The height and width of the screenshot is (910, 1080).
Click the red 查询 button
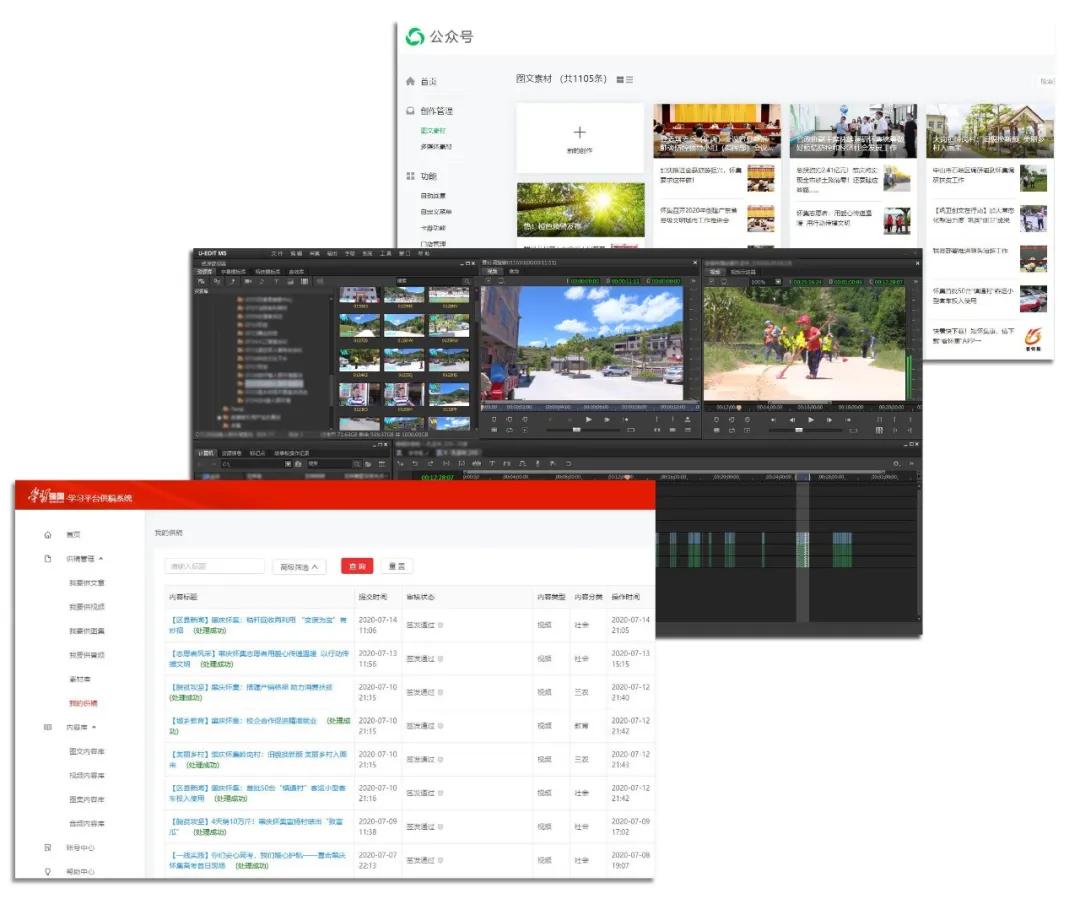click(x=357, y=566)
